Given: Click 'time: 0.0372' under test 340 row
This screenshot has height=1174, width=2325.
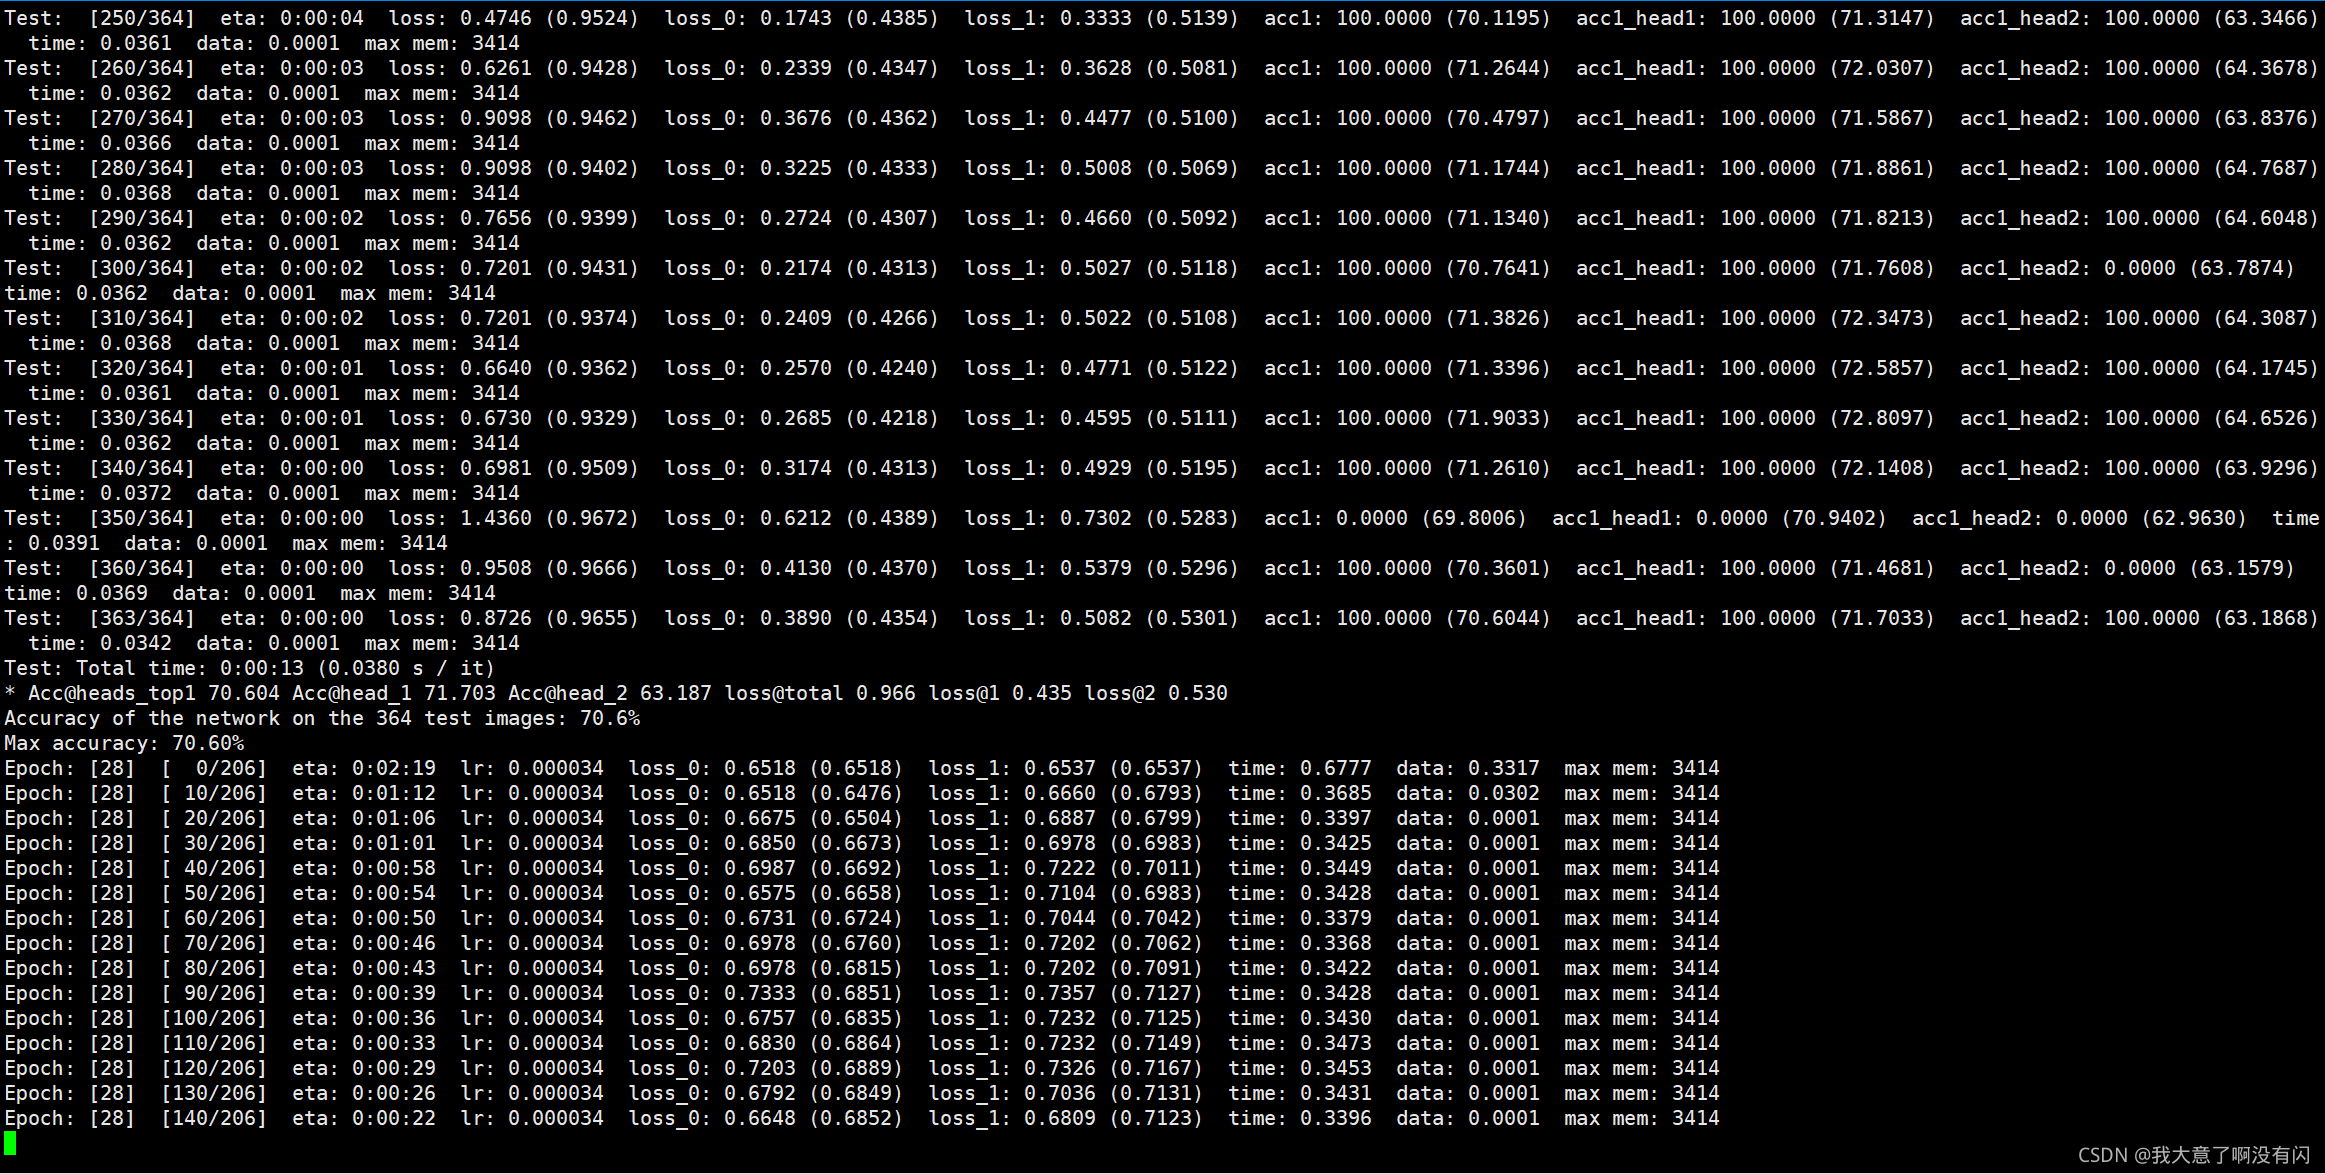Looking at the screenshot, I should pyautogui.click(x=100, y=493).
